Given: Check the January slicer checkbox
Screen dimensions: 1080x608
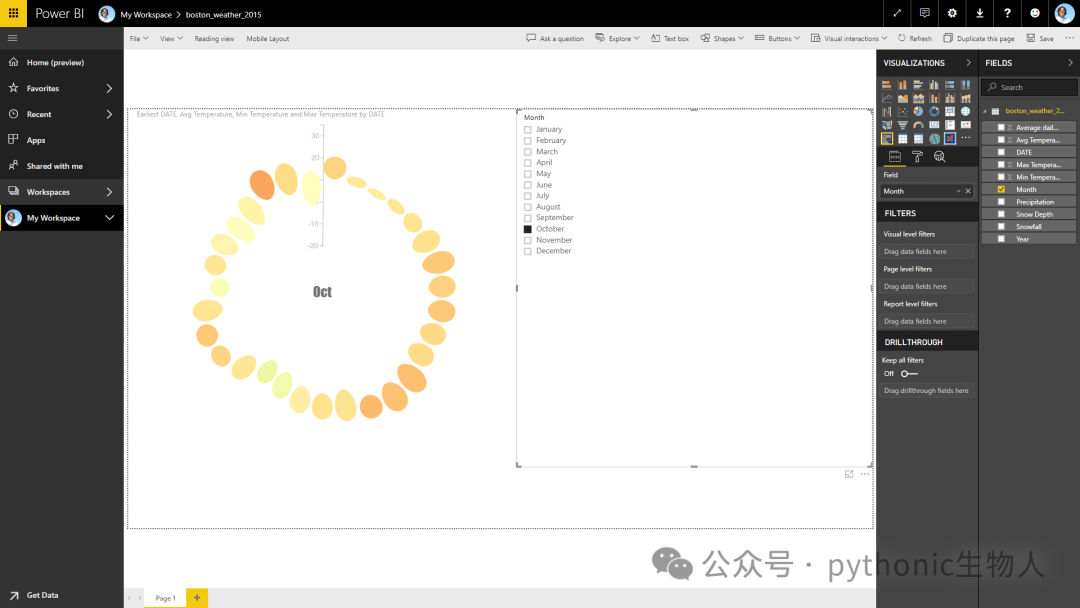Looking at the screenshot, I should [528, 129].
